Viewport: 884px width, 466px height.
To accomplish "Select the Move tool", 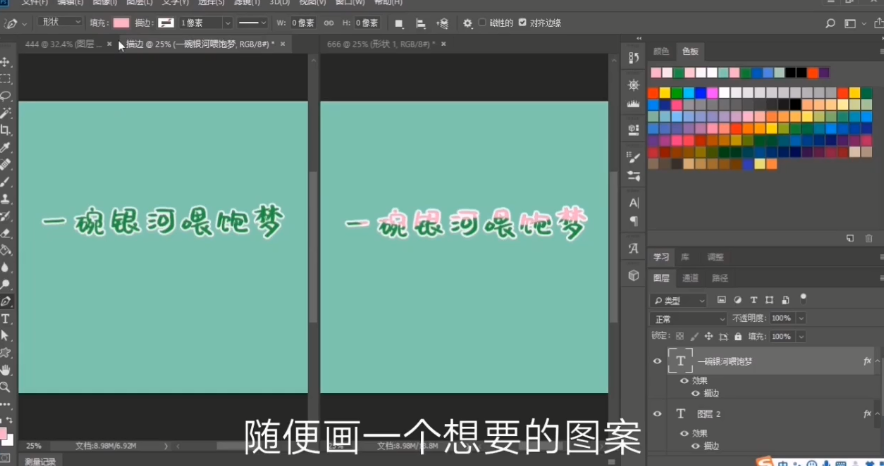I will coord(6,62).
